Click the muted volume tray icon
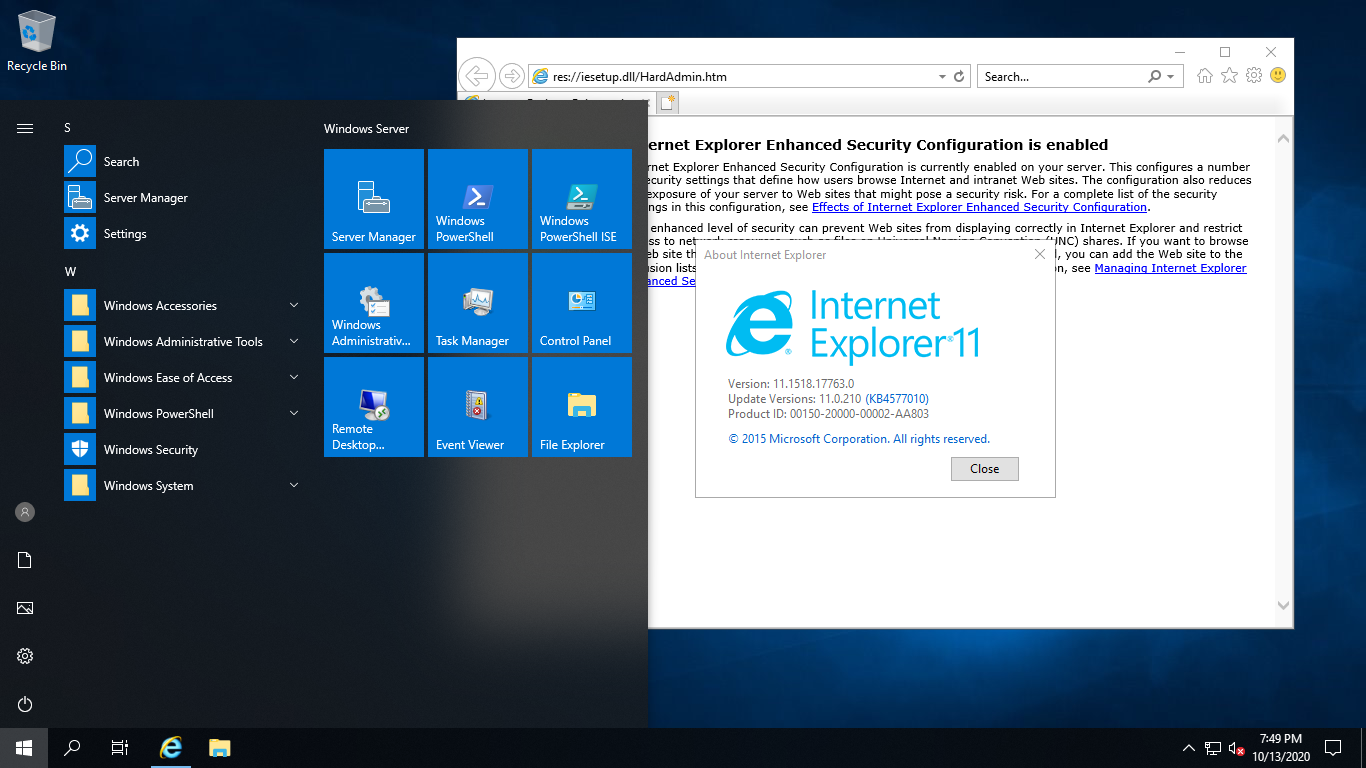 coord(1237,748)
